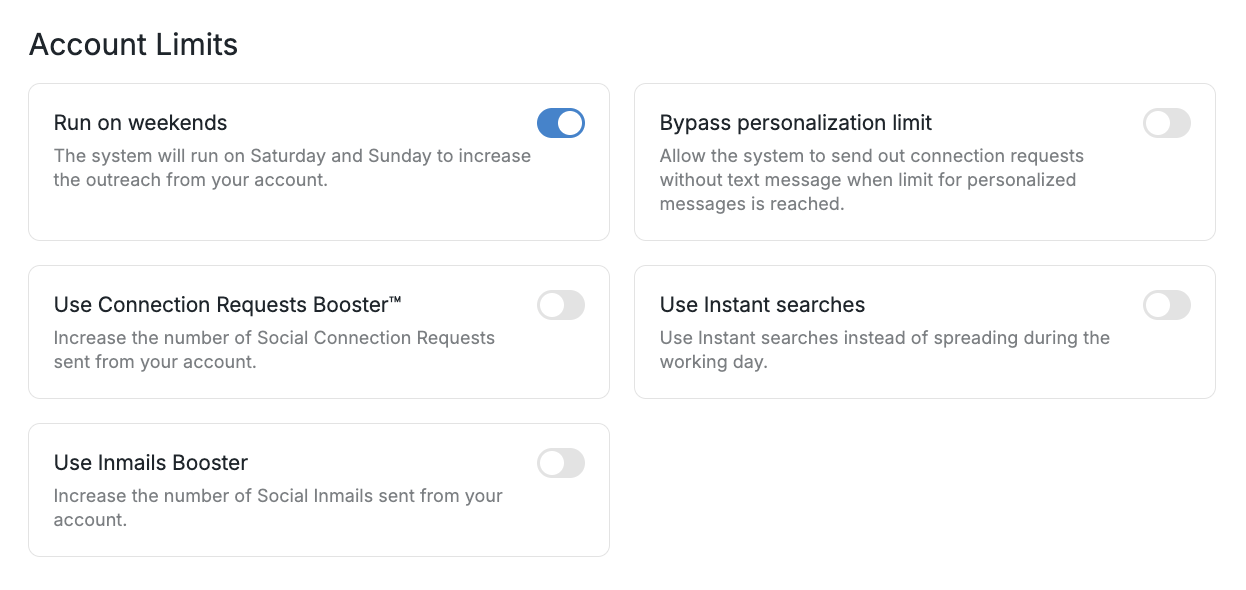Screen dimensions: 1246x590
Task: Click empty space in Use Inmails Booster card
Action: click(400, 535)
